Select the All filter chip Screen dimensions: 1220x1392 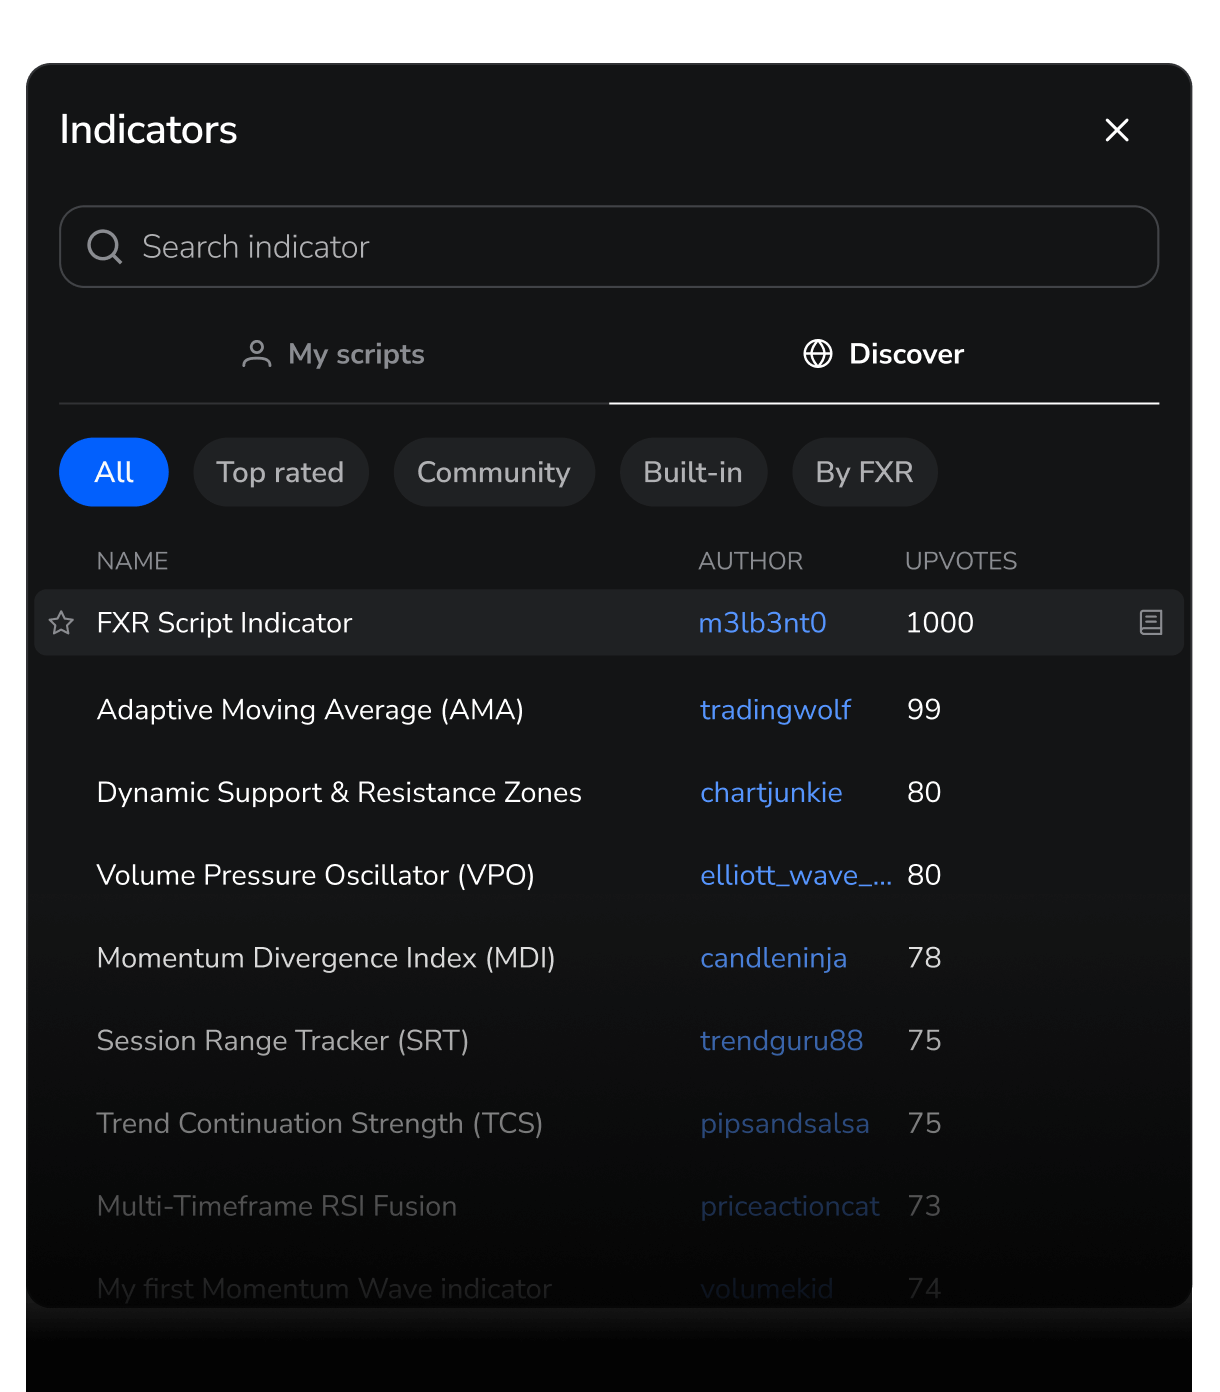[114, 472]
